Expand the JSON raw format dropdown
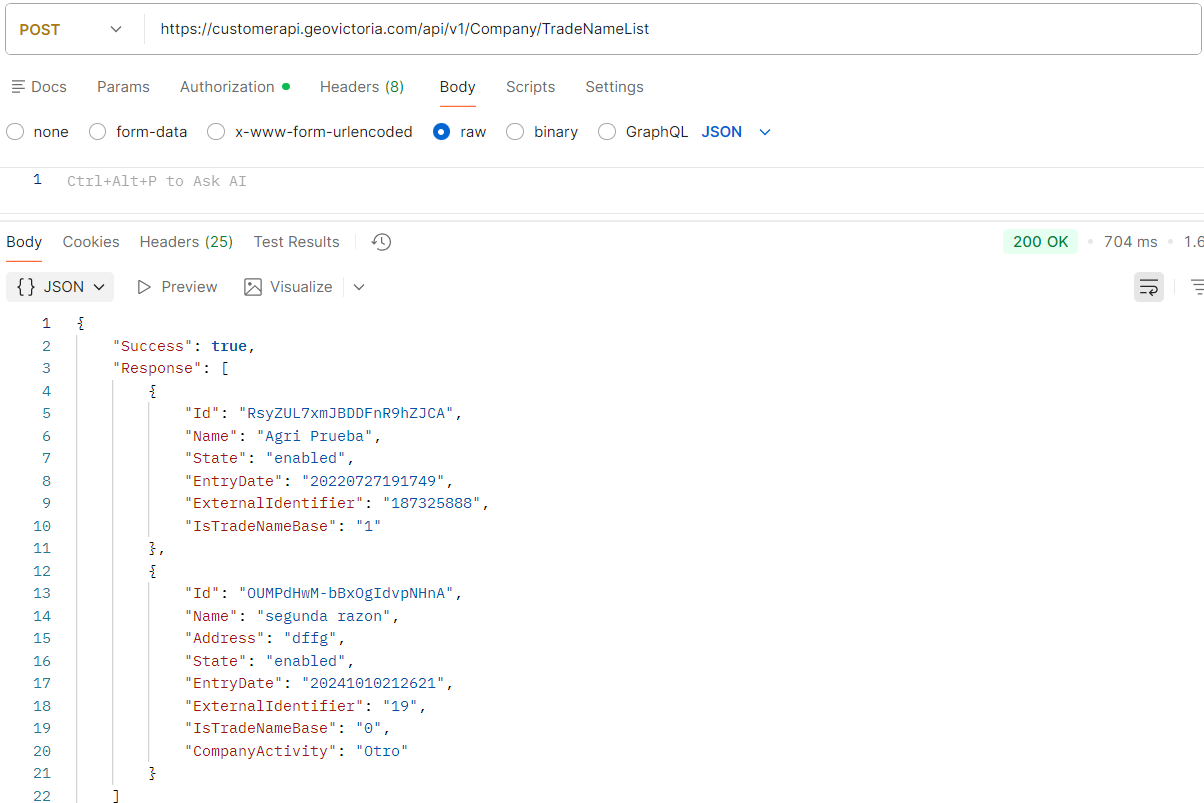The width and height of the screenshot is (1204, 803). pyautogui.click(x=765, y=132)
